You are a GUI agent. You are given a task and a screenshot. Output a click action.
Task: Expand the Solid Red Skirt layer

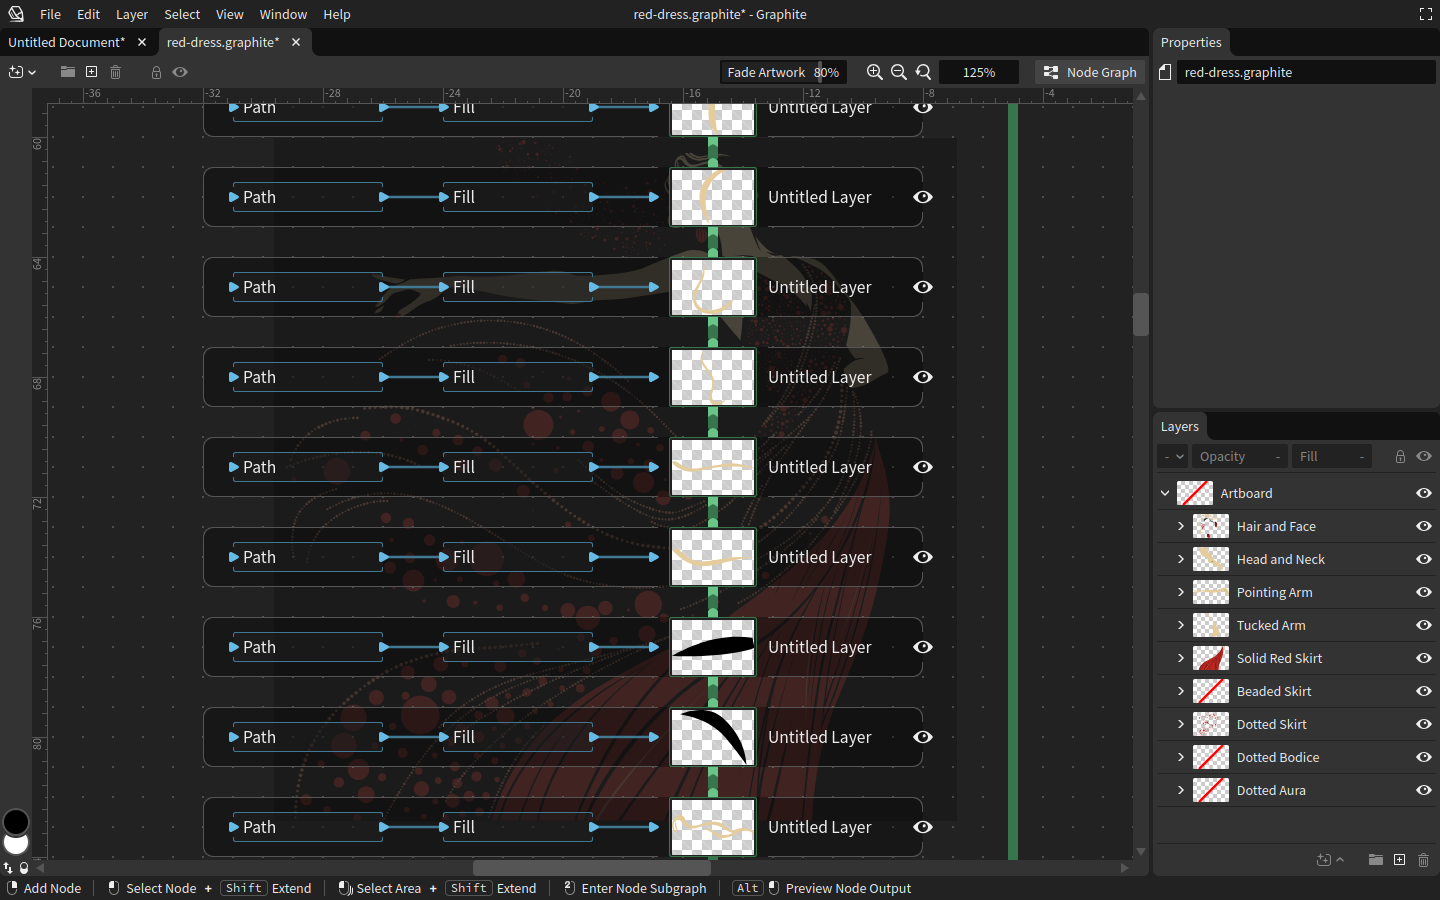[x=1181, y=658]
